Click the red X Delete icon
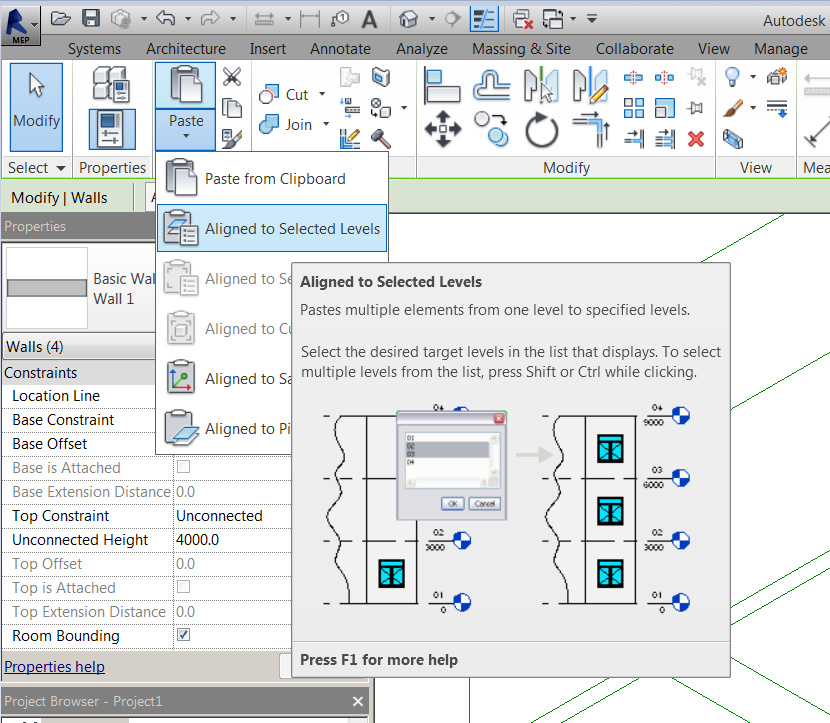830x723 pixels. pyautogui.click(x=696, y=139)
